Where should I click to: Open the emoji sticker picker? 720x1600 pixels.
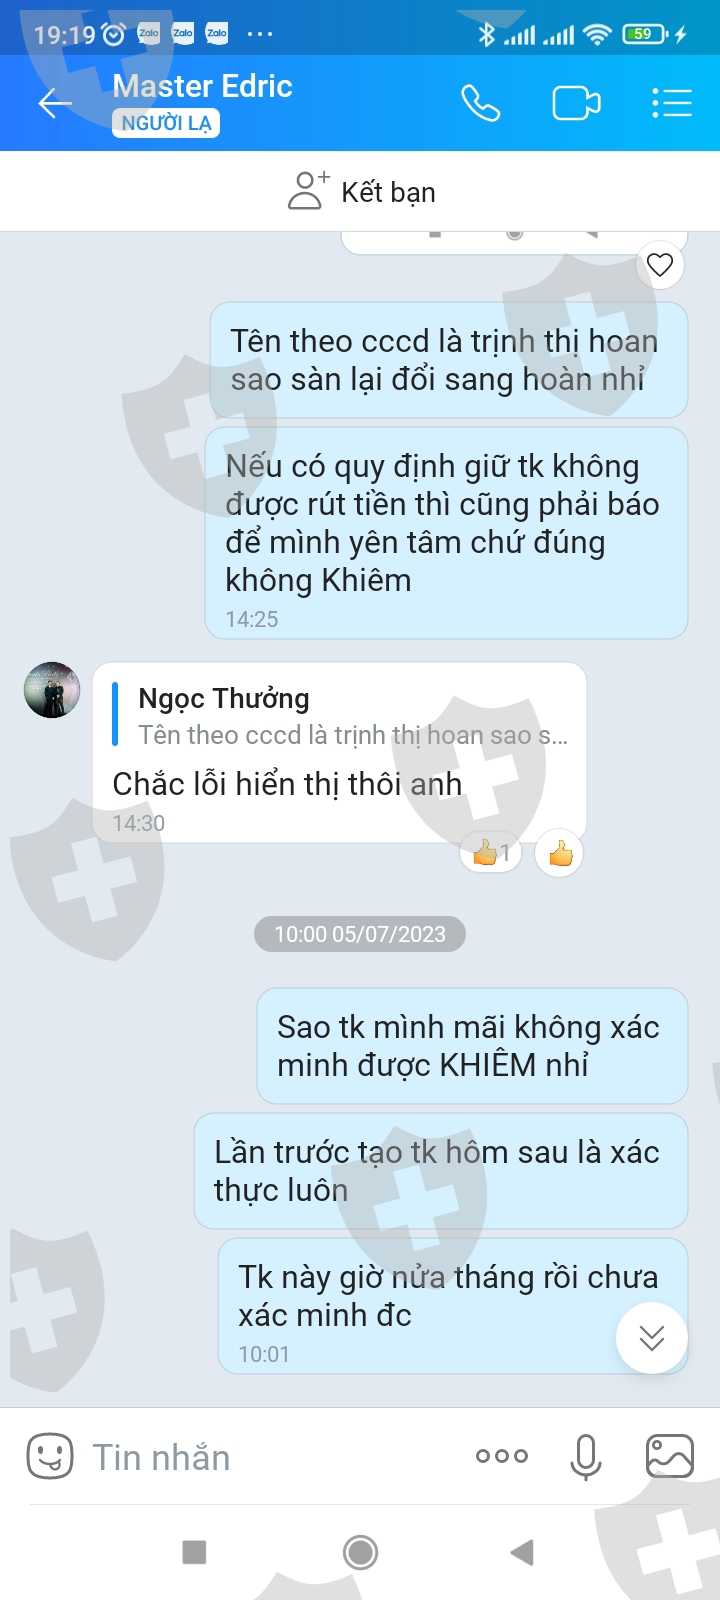point(50,1456)
